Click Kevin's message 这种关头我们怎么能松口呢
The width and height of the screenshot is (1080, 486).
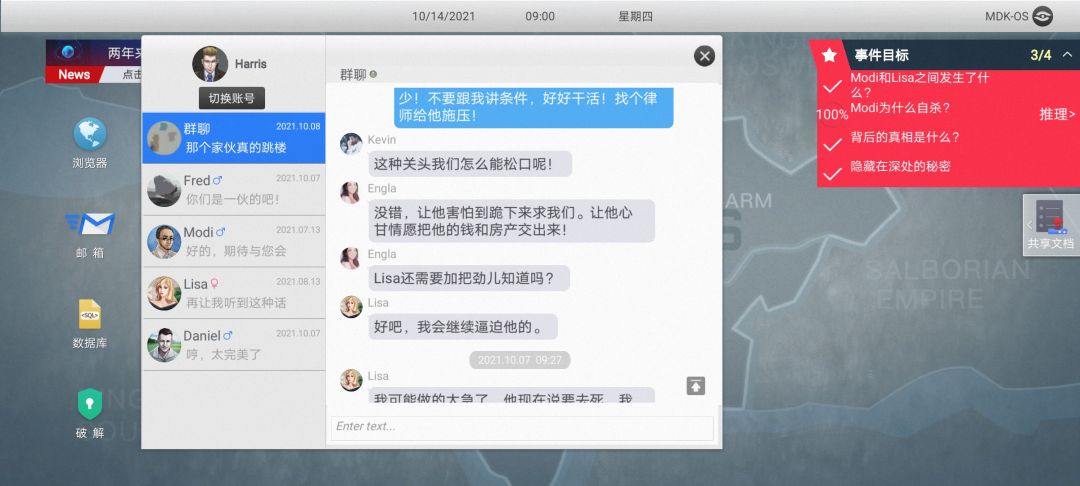[470, 164]
